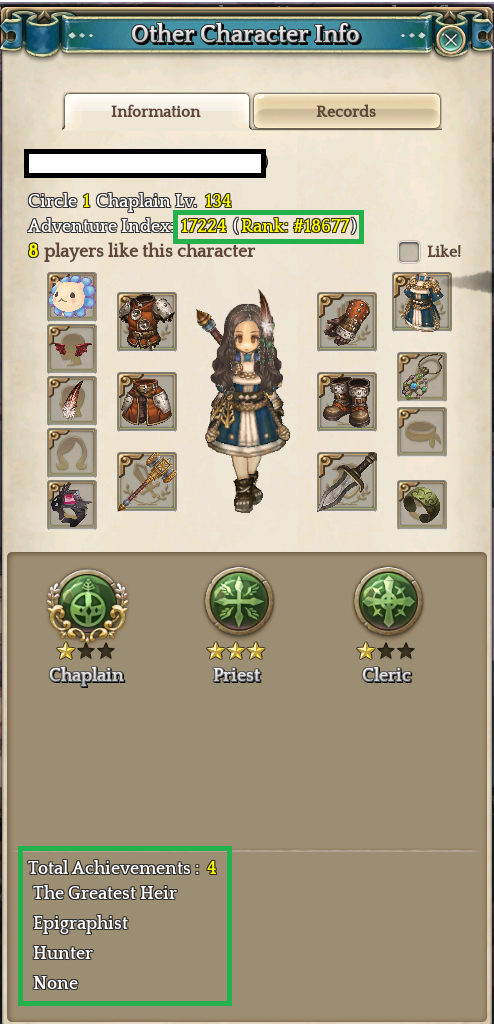This screenshot has width=494, height=1024.
Task: Select the dagger sub-weapon slot
Action: pyautogui.click(x=347, y=481)
